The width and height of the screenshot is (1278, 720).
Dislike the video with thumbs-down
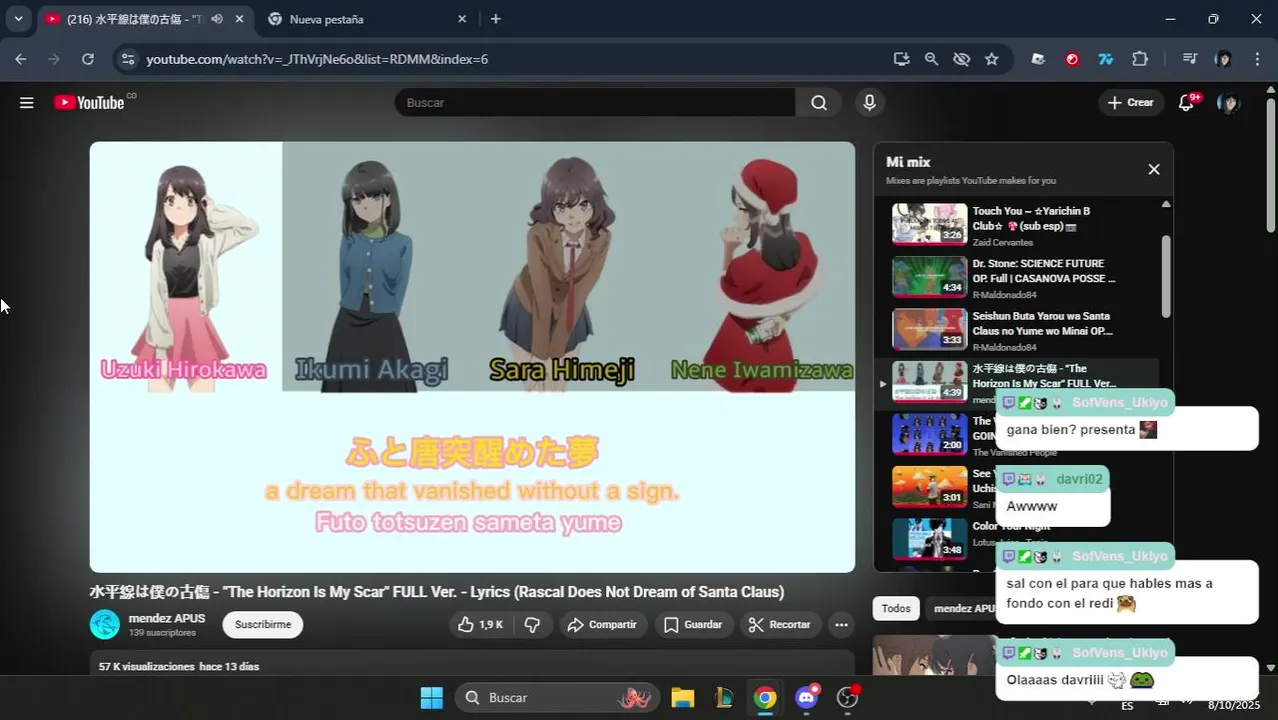[x=532, y=624]
